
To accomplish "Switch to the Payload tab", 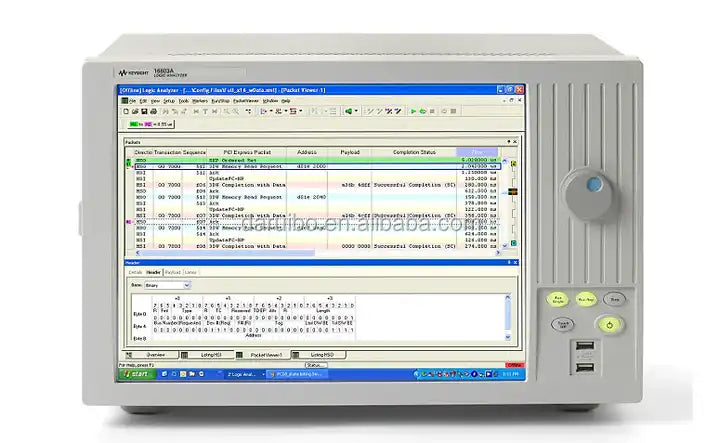I will point(173,272).
